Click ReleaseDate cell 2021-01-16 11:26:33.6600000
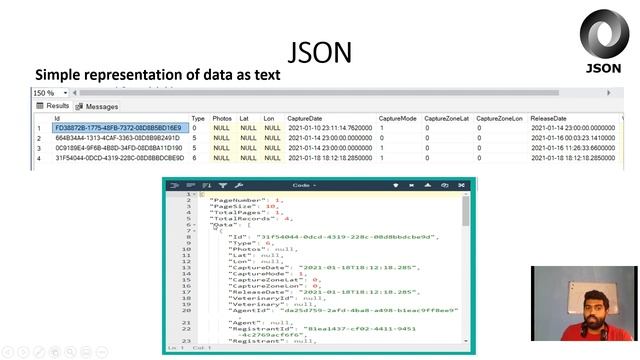Viewport: 640px width, 360px height. 573,148
